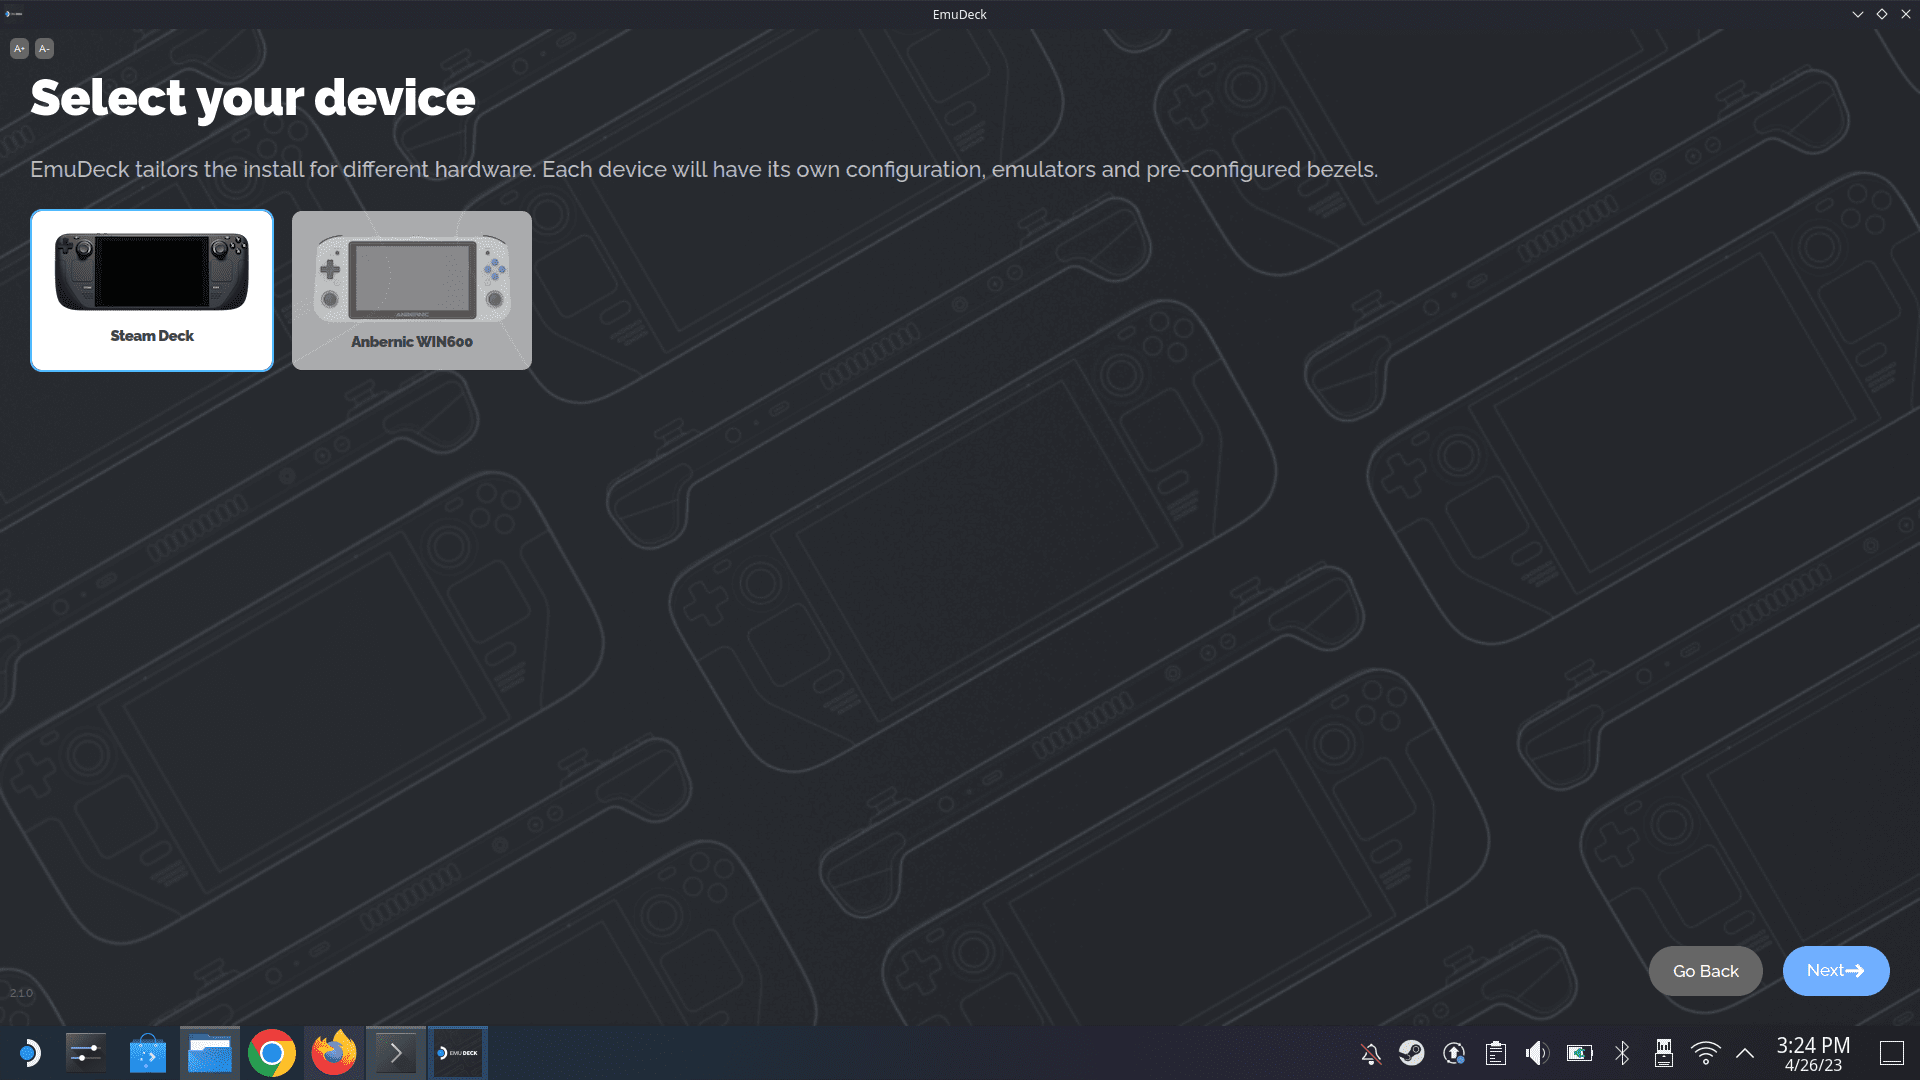Open the application launcher in taskbar
This screenshot has width=1920, height=1080.
point(29,1053)
